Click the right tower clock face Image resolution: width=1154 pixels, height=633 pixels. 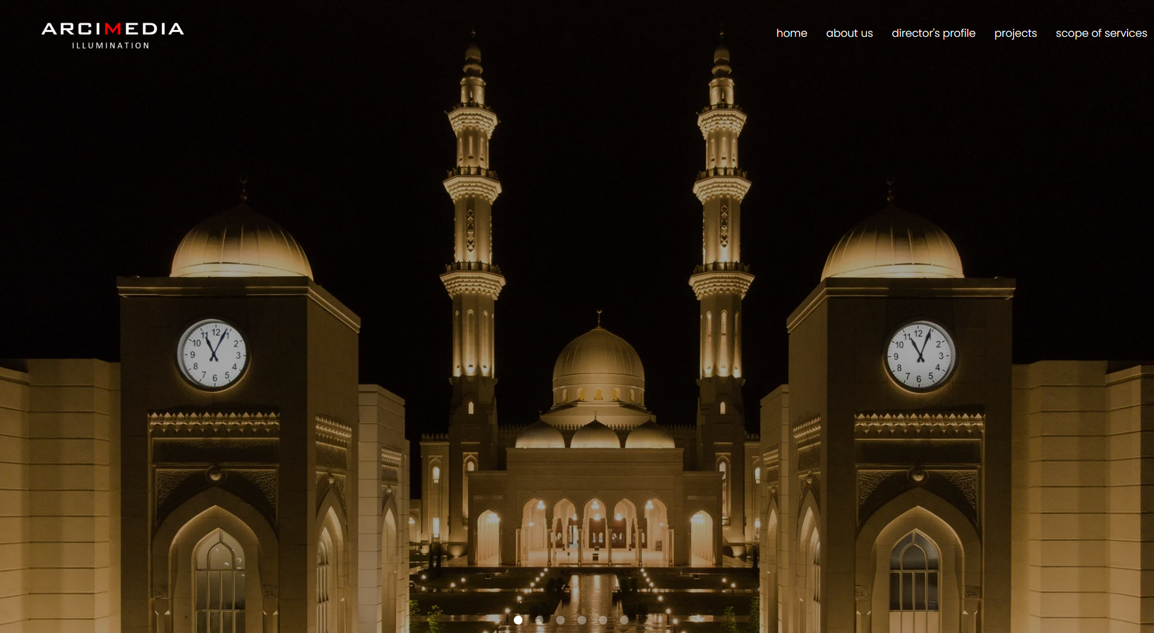[920, 355]
